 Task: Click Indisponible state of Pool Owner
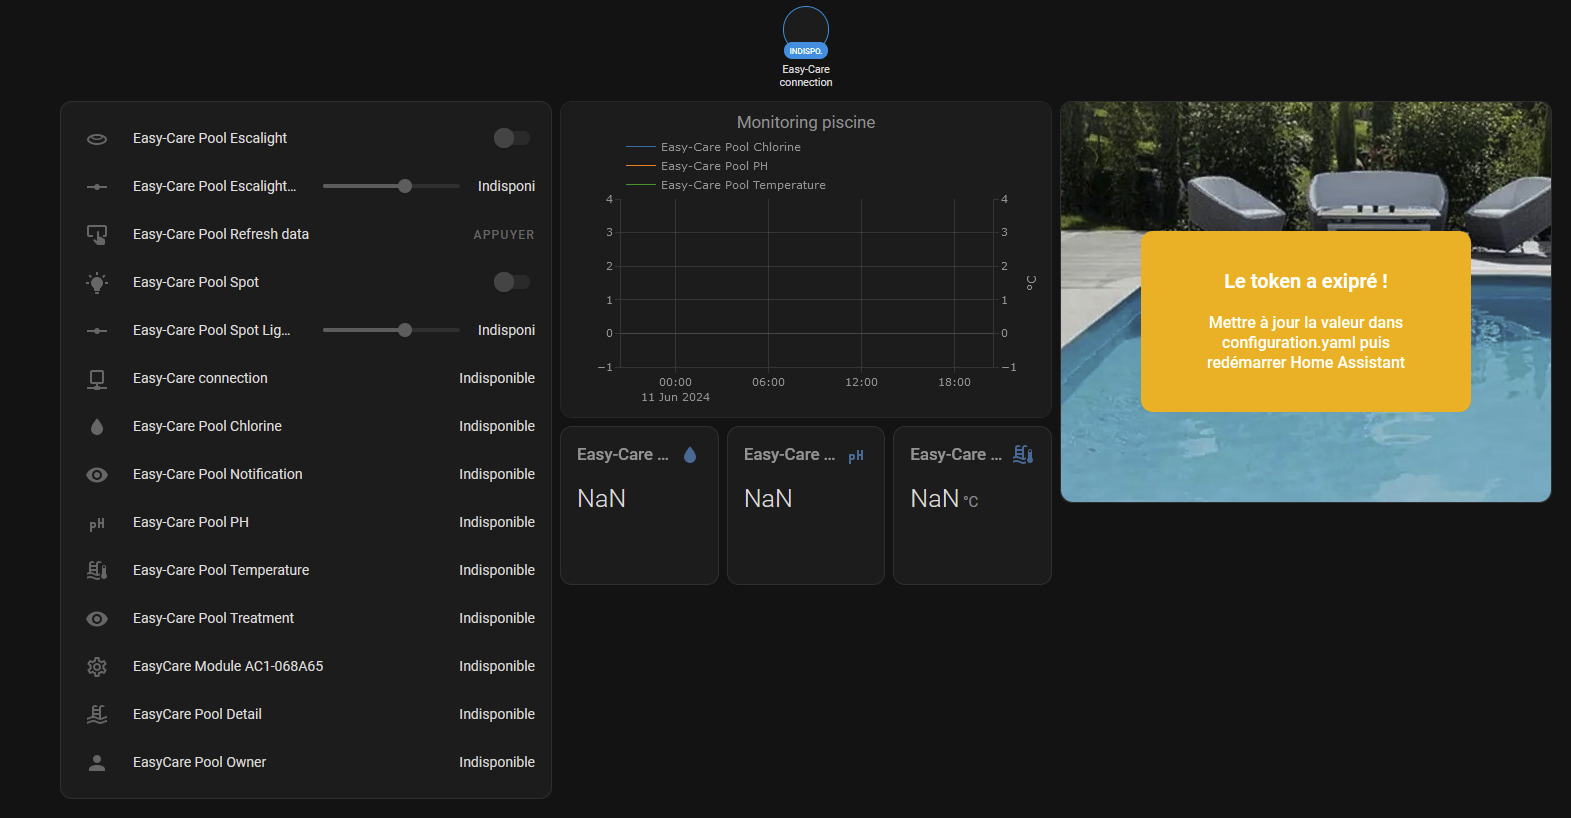point(497,762)
